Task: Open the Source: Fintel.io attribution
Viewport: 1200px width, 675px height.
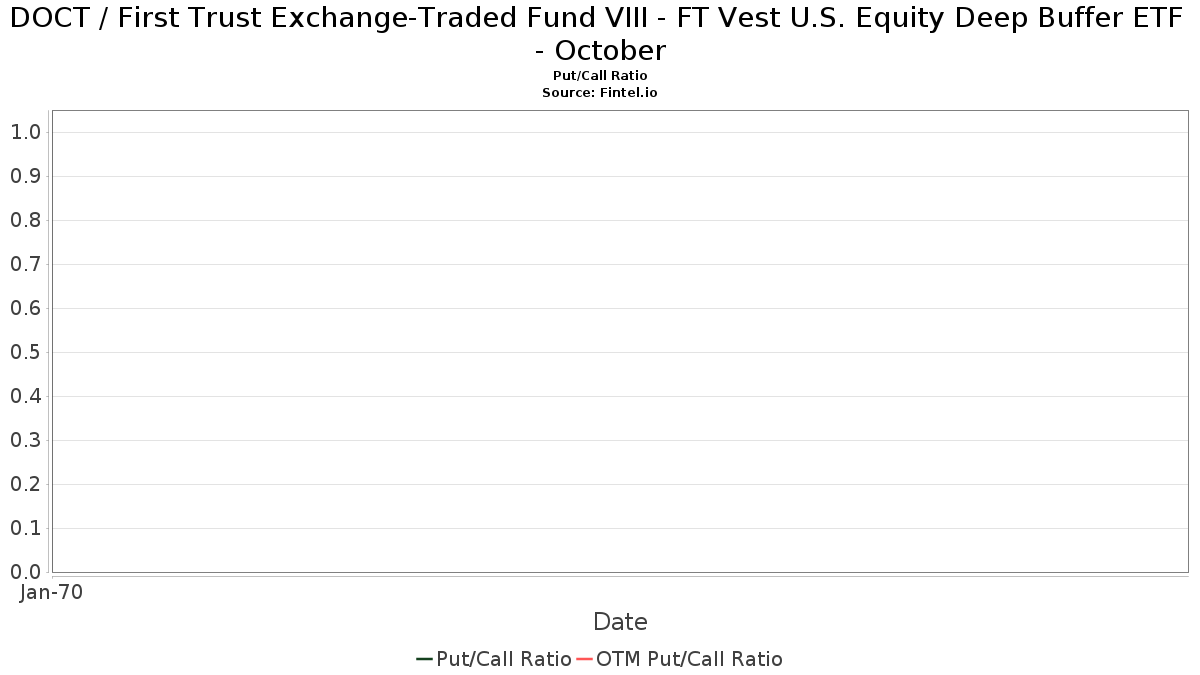Action: point(600,92)
